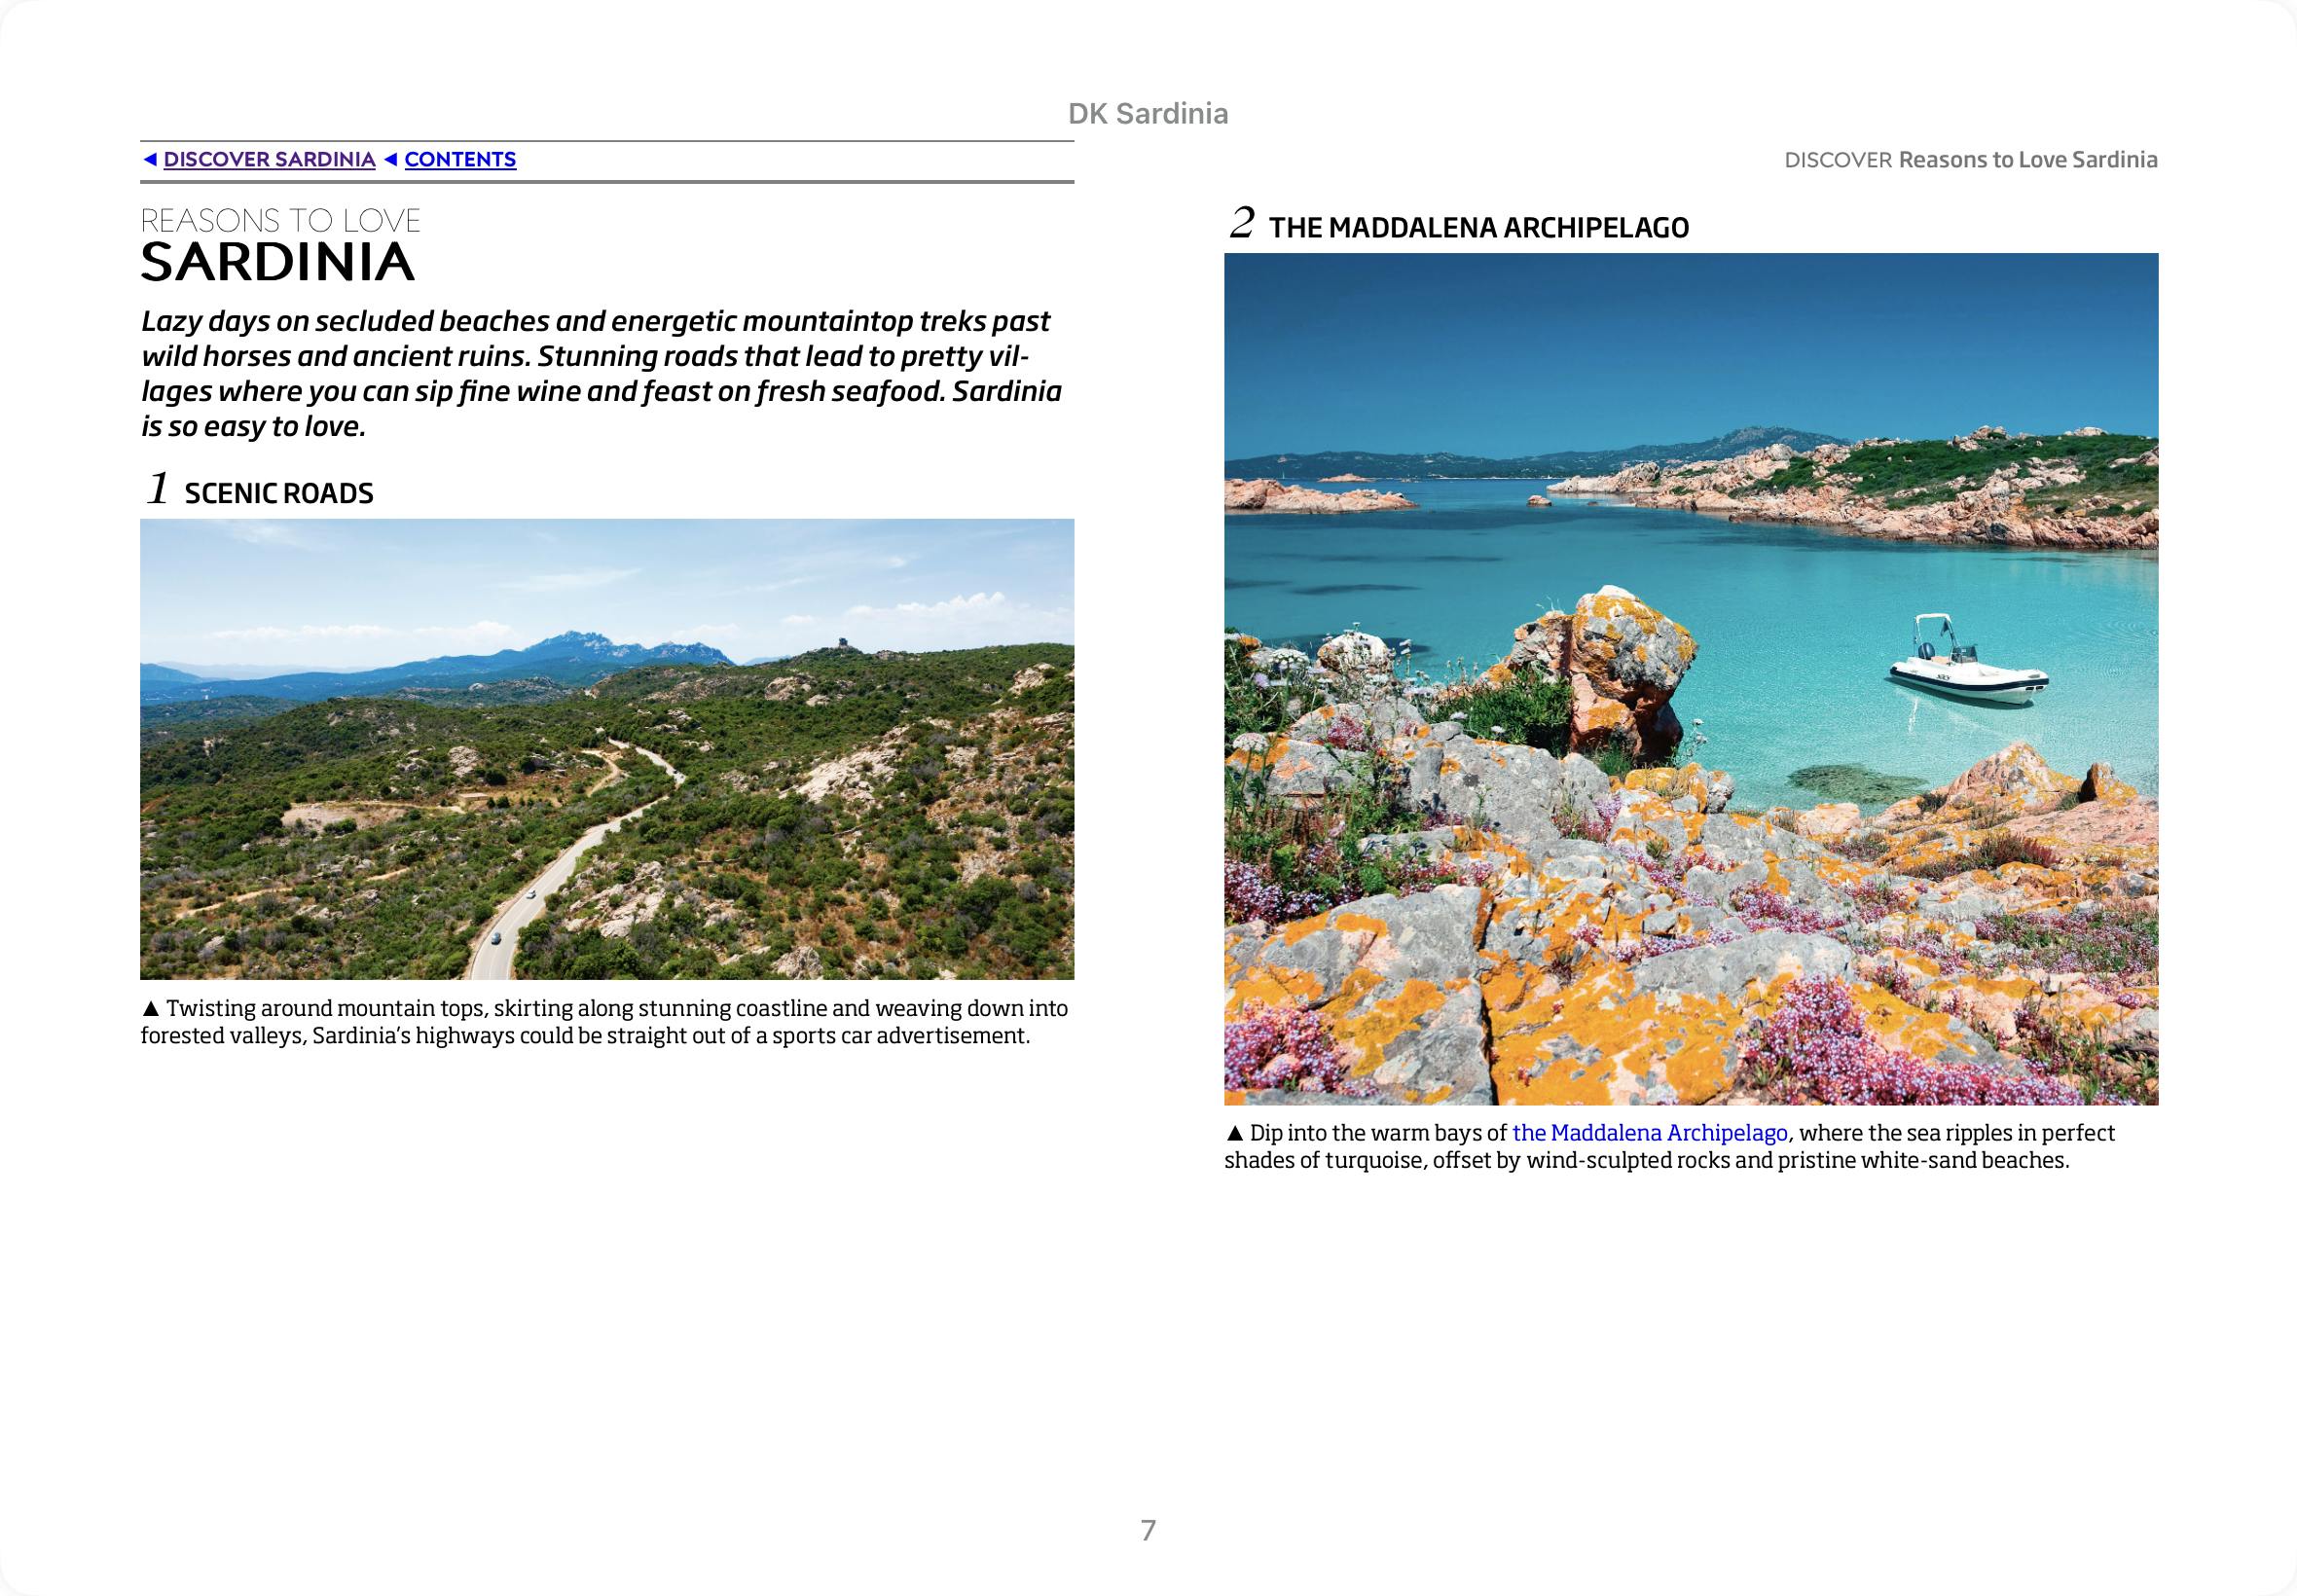
Task: Click the back arrow before DISCOVER SARDINIA
Action: [150, 160]
